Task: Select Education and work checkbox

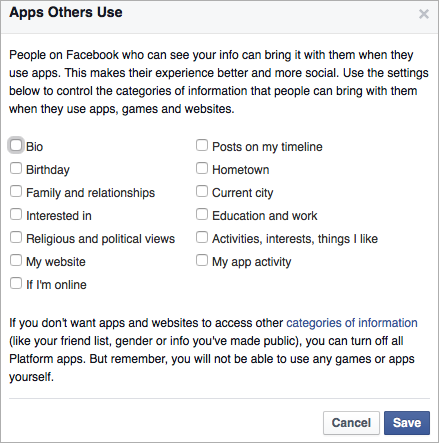Action: pos(202,214)
